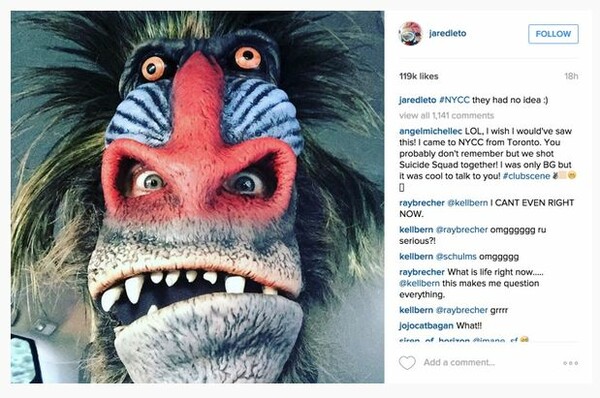Open the @schulms mention link
The width and height of the screenshot is (600, 398).
coord(456,256)
